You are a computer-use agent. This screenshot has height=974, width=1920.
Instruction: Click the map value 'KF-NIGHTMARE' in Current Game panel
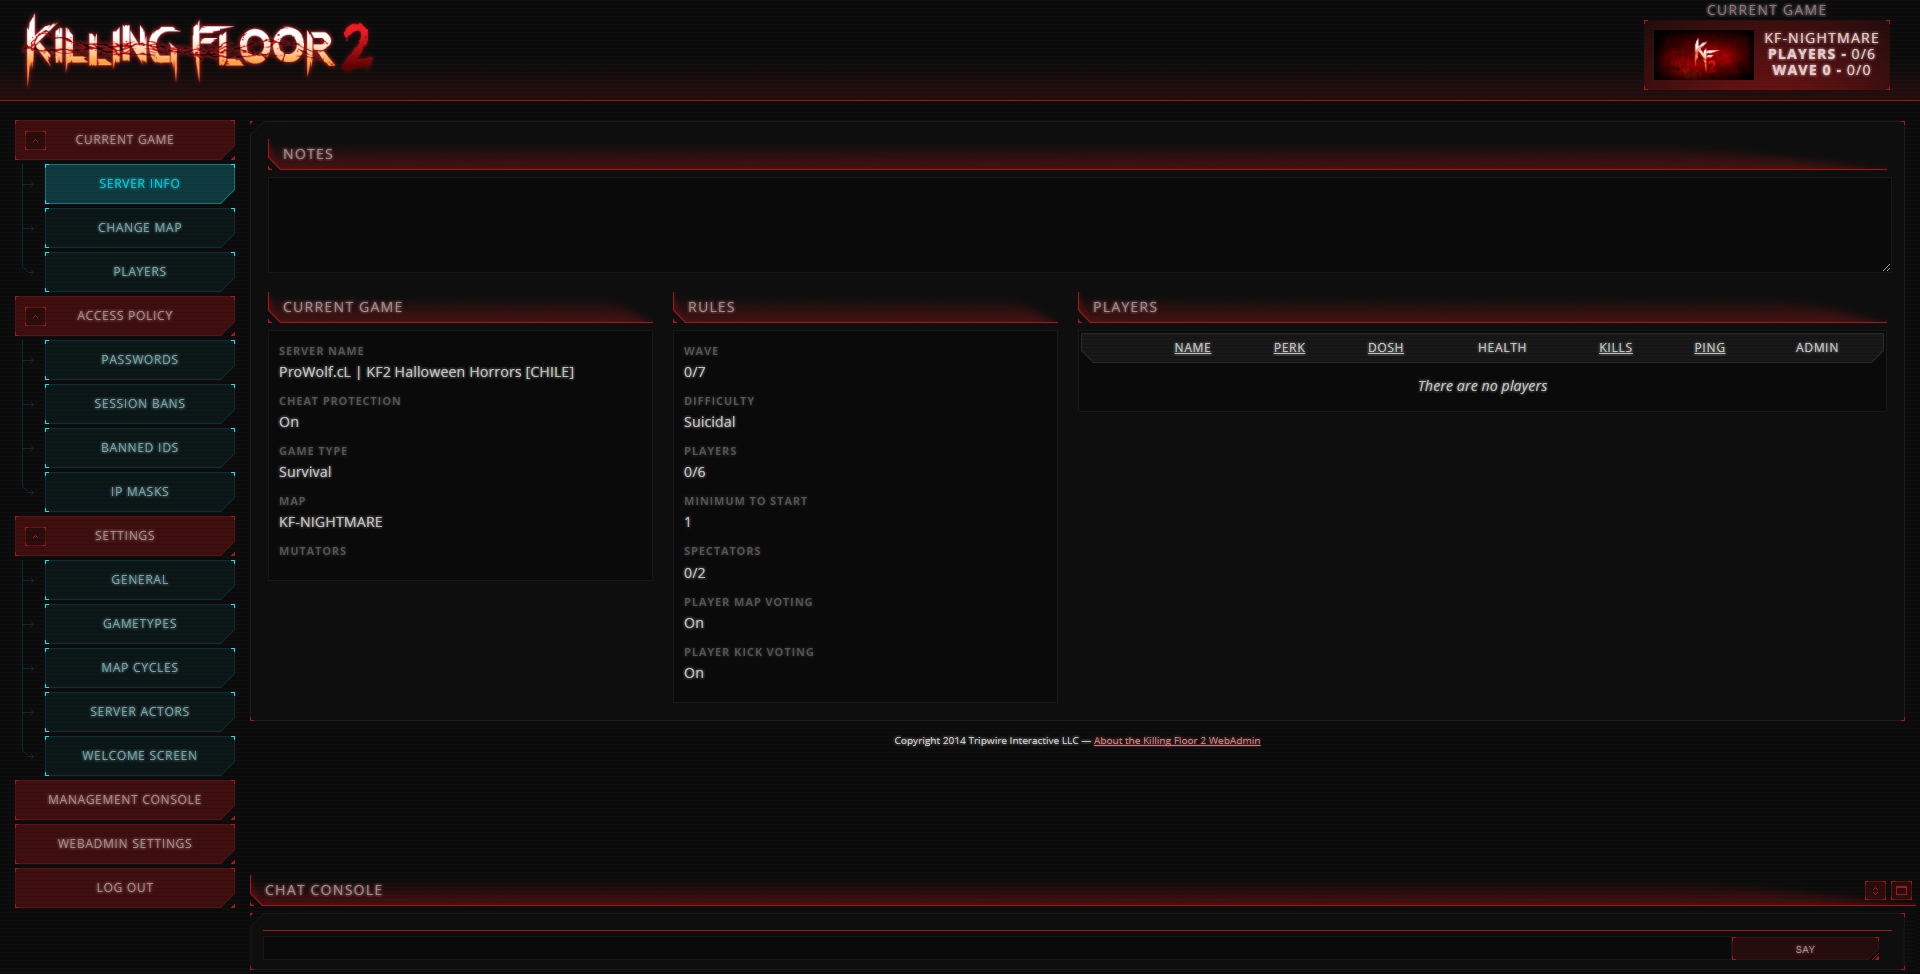(x=331, y=522)
